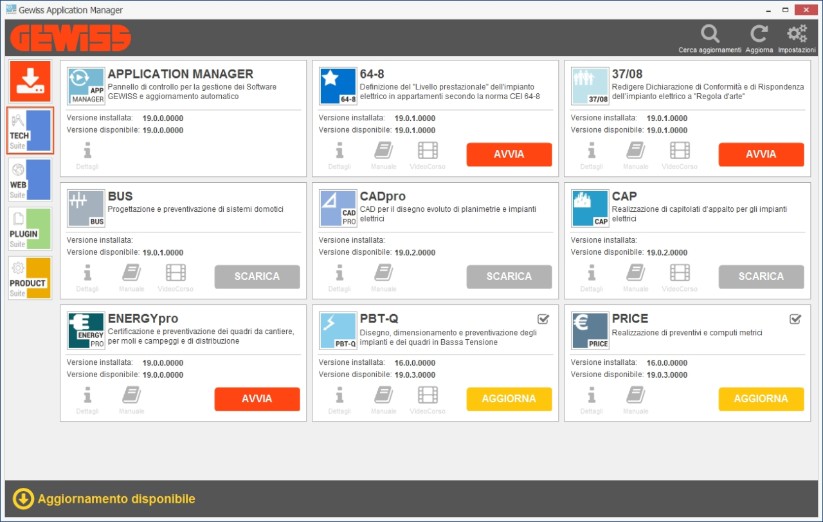
Task: Click the 64-8 star app thumbnail
Action: click(338, 86)
